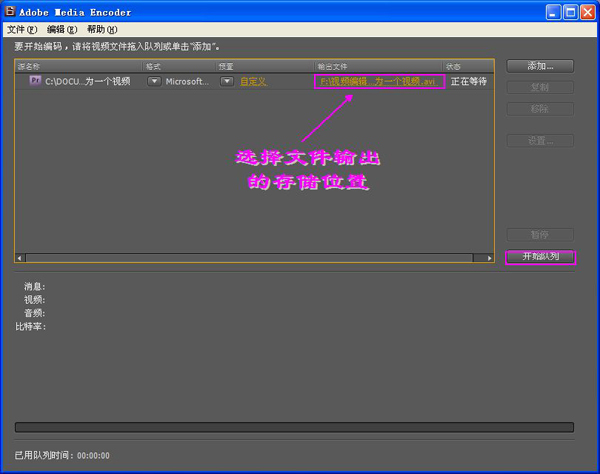Open the preset dropdown next to 自定义
The height and width of the screenshot is (474, 600).
[x=227, y=81]
